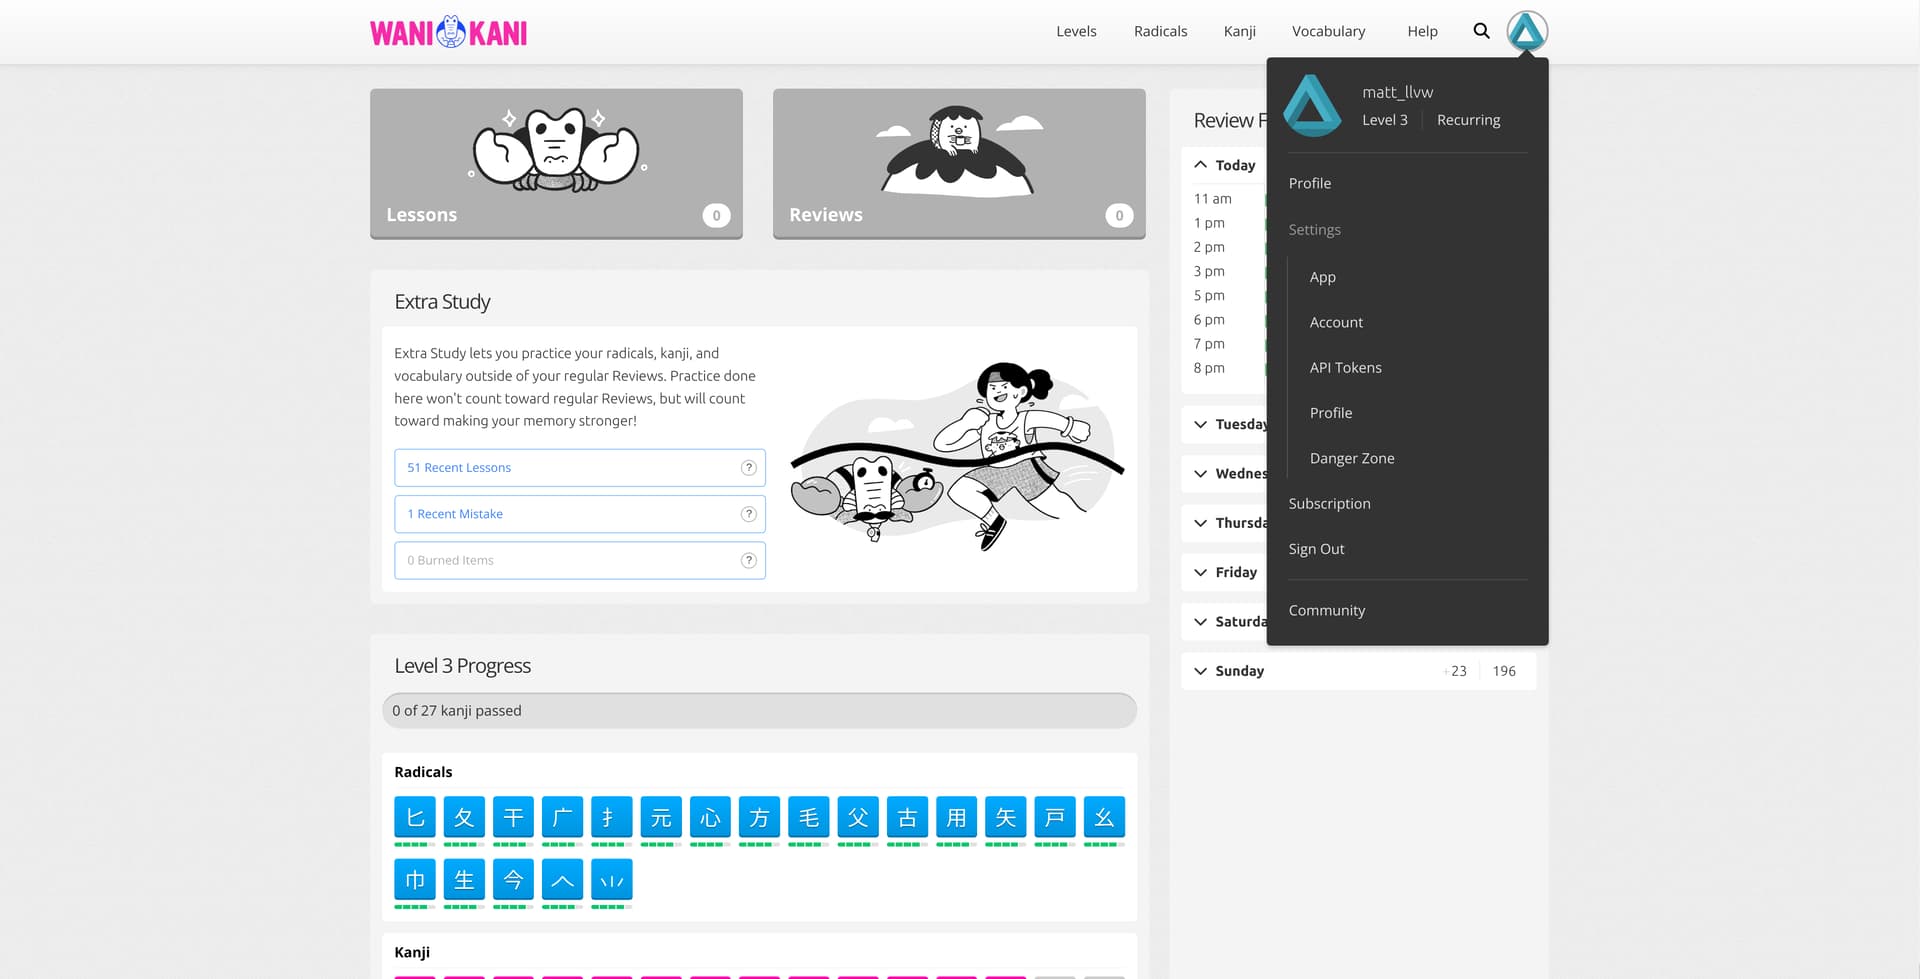Viewport: 1920px width, 979px height.
Task: Click the Level 3 Progress kanji bar
Action: [759, 711]
